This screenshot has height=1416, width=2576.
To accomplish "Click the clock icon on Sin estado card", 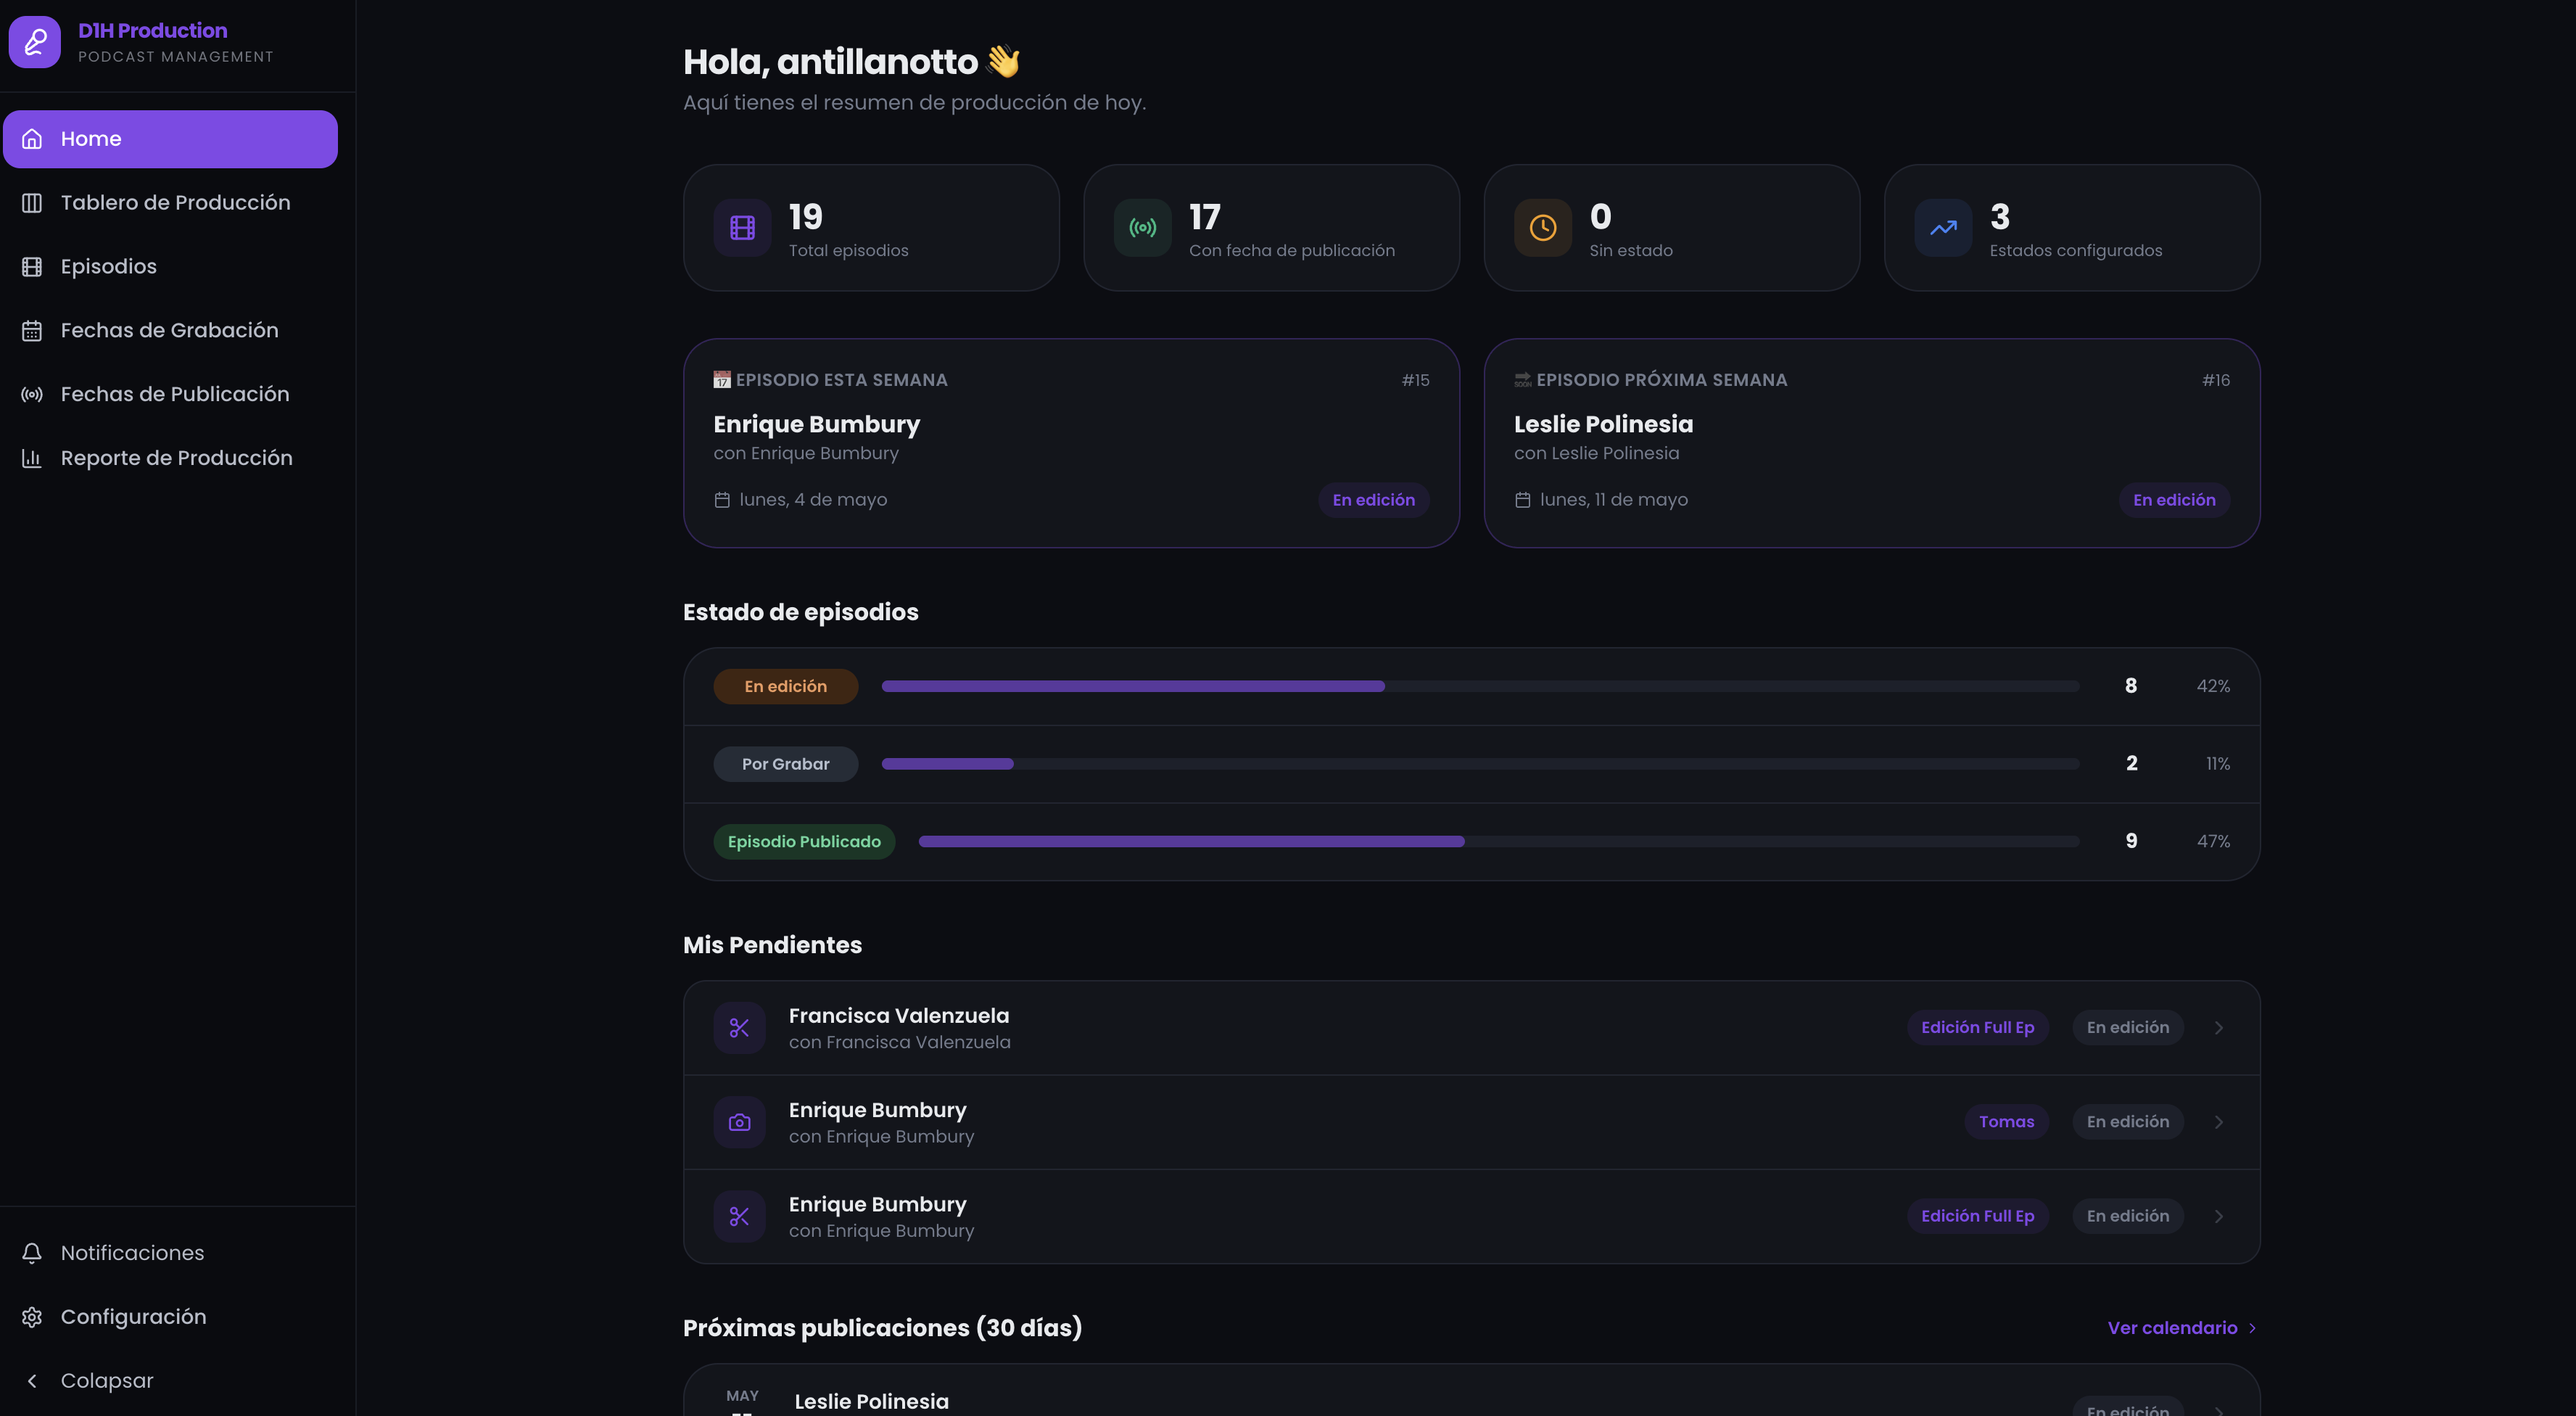I will click(1543, 228).
